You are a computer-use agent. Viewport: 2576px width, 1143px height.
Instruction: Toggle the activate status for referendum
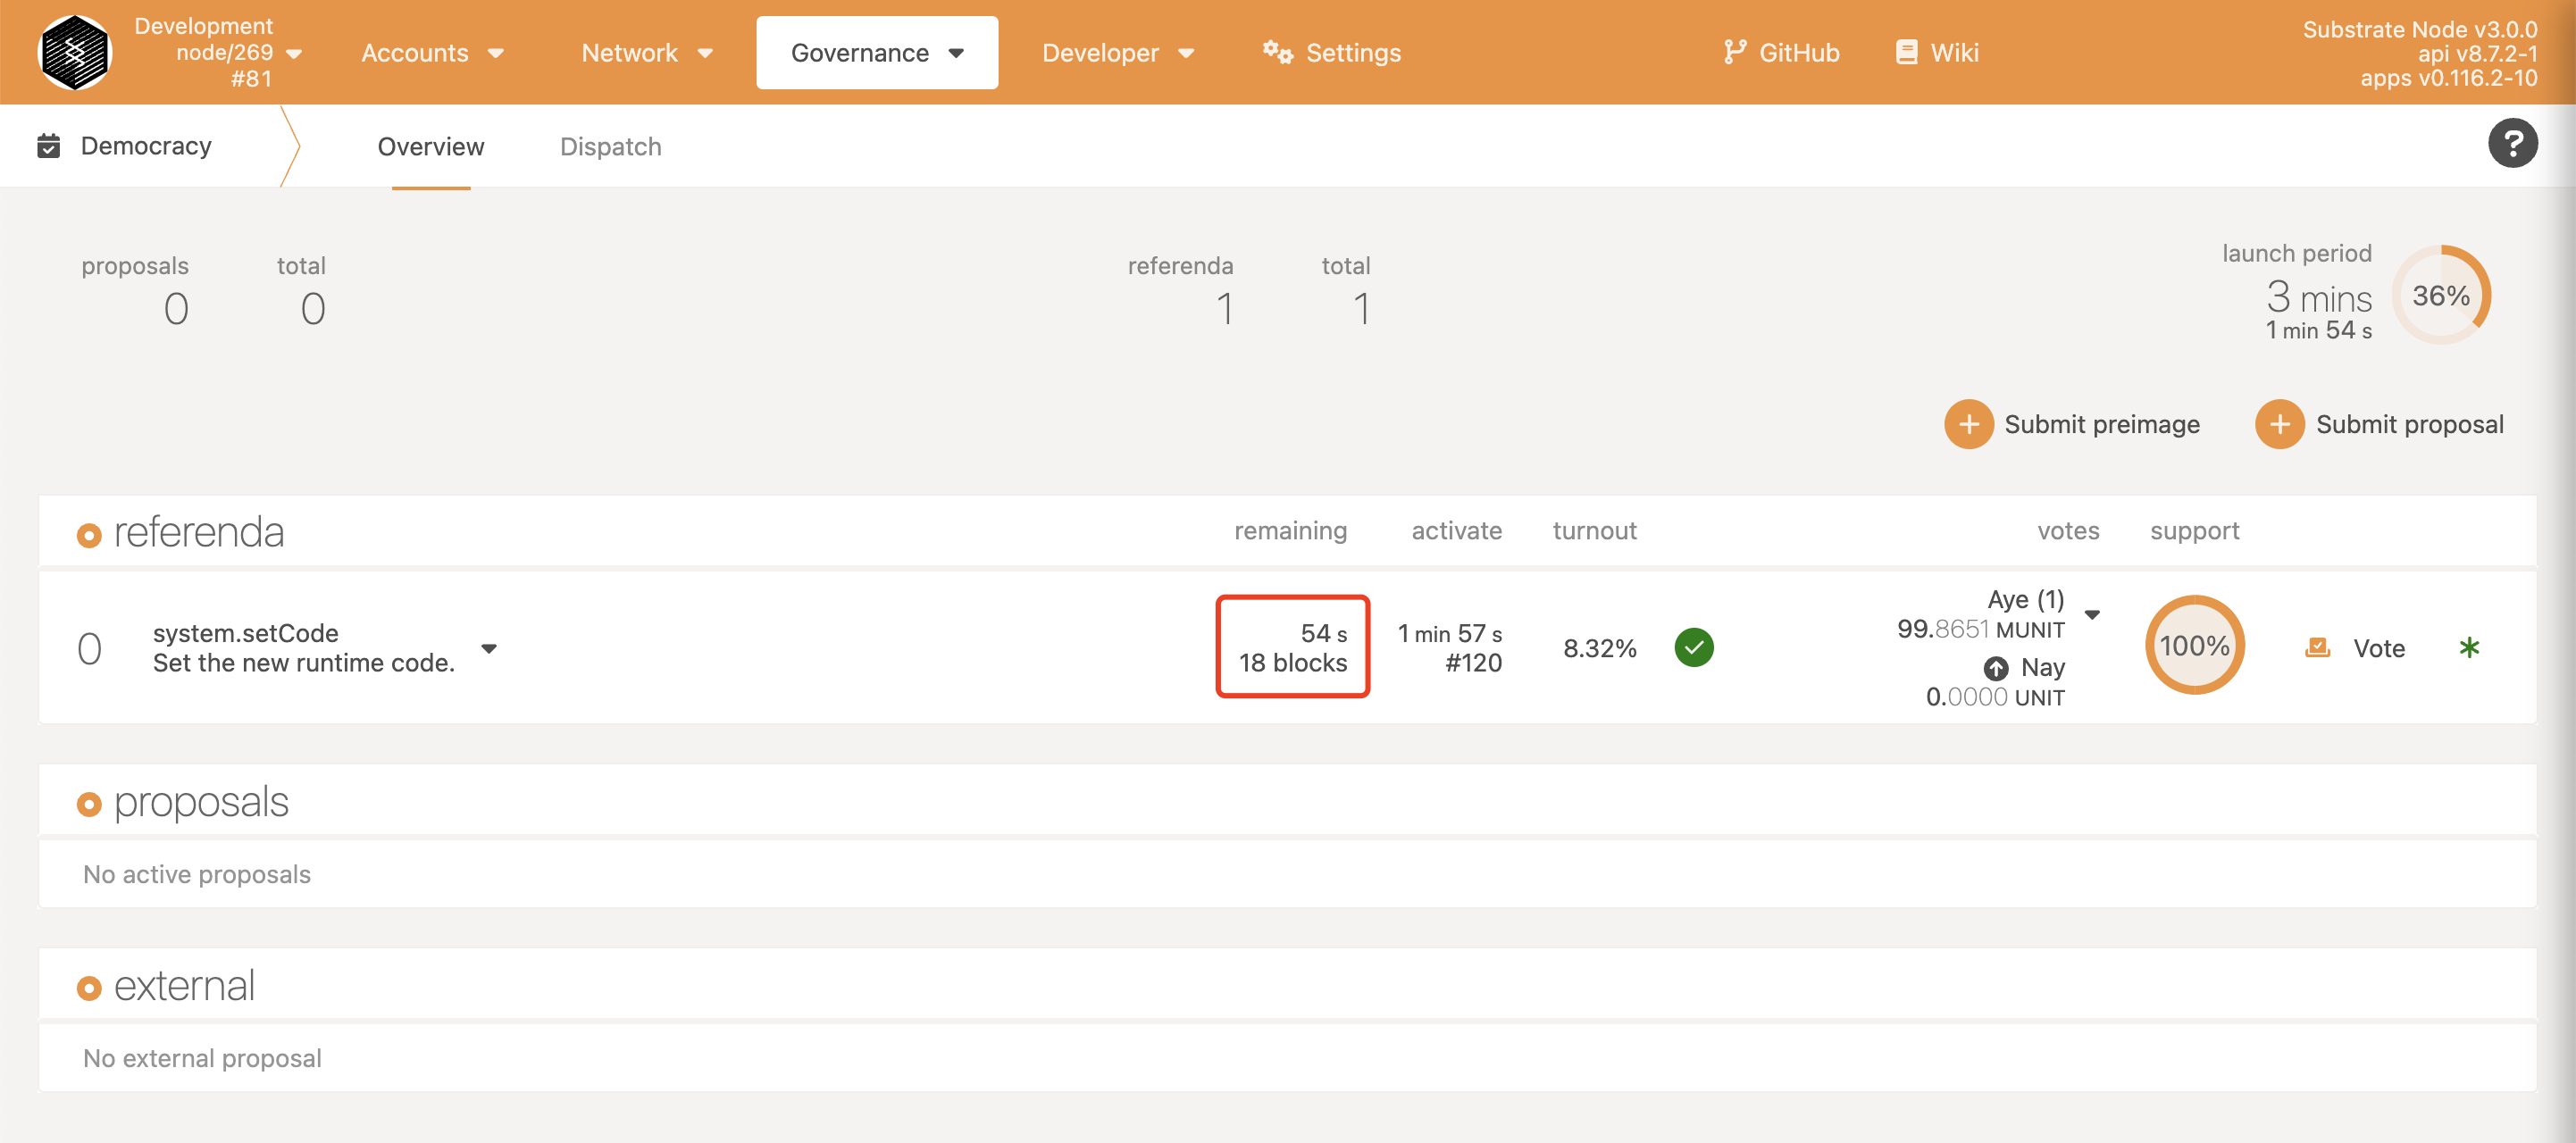click(x=1697, y=647)
